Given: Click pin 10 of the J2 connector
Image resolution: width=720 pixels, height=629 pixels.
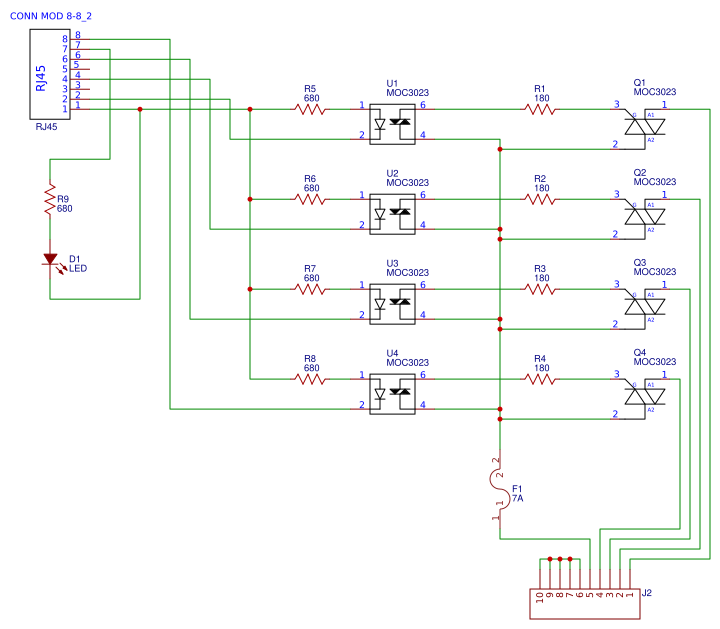Looking at the screenshot, I should 540,580.
